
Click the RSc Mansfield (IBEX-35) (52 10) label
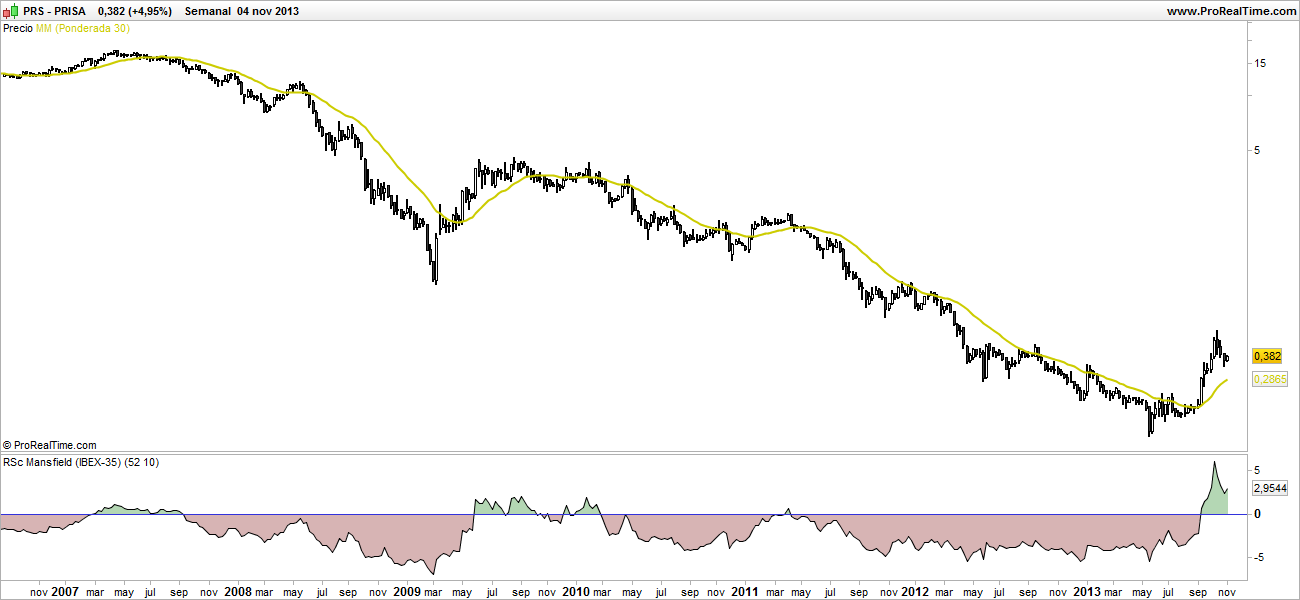(81, 462)
